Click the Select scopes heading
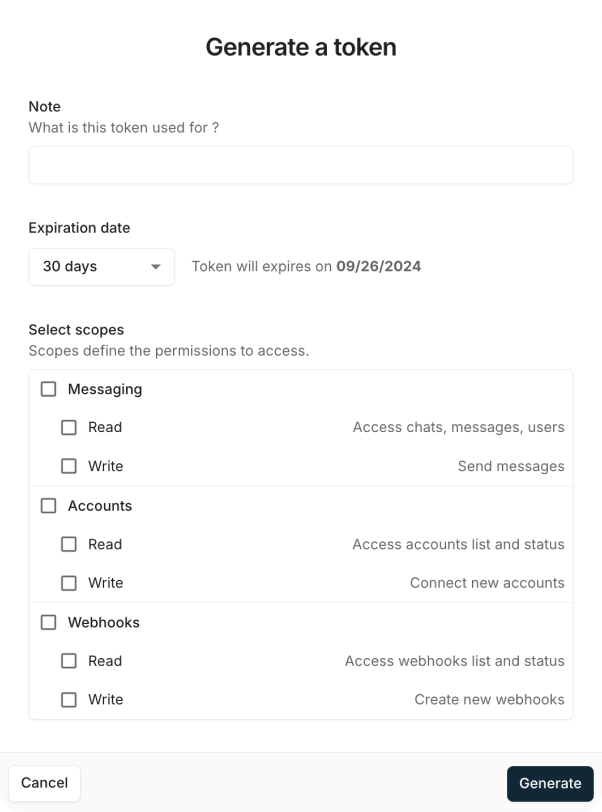This screenshot has width=602, height=812. pyautogui.click(x=80, y=329)
